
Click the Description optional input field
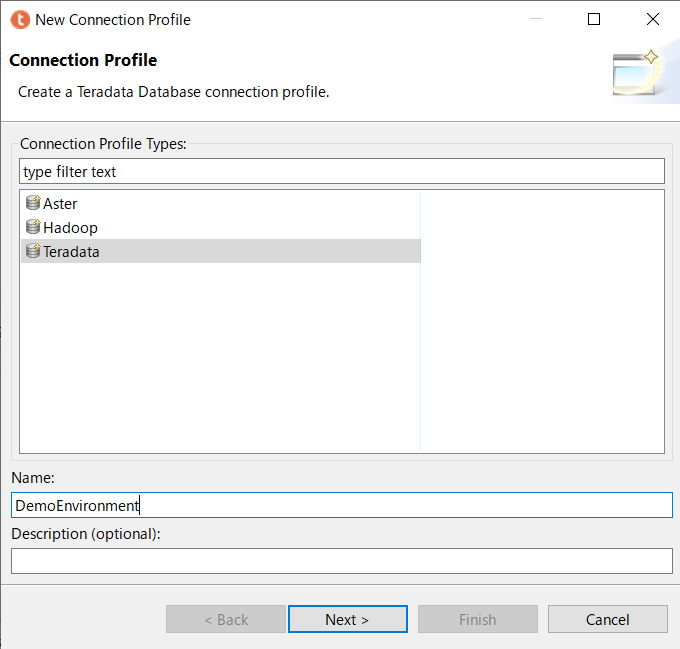[341, 561]
